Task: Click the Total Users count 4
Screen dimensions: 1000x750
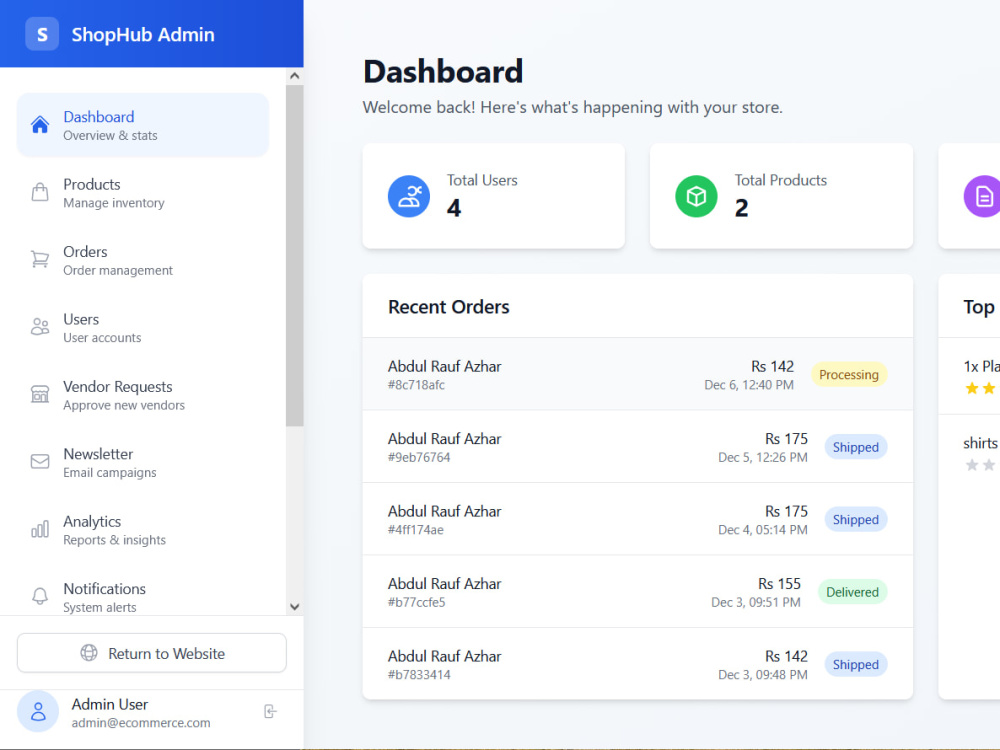Action: [x=454, y=208]
